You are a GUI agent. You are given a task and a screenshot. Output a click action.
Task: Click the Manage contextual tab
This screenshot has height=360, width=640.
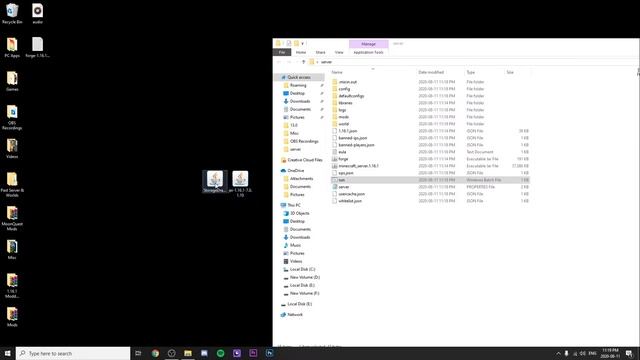tap(368, 44)
